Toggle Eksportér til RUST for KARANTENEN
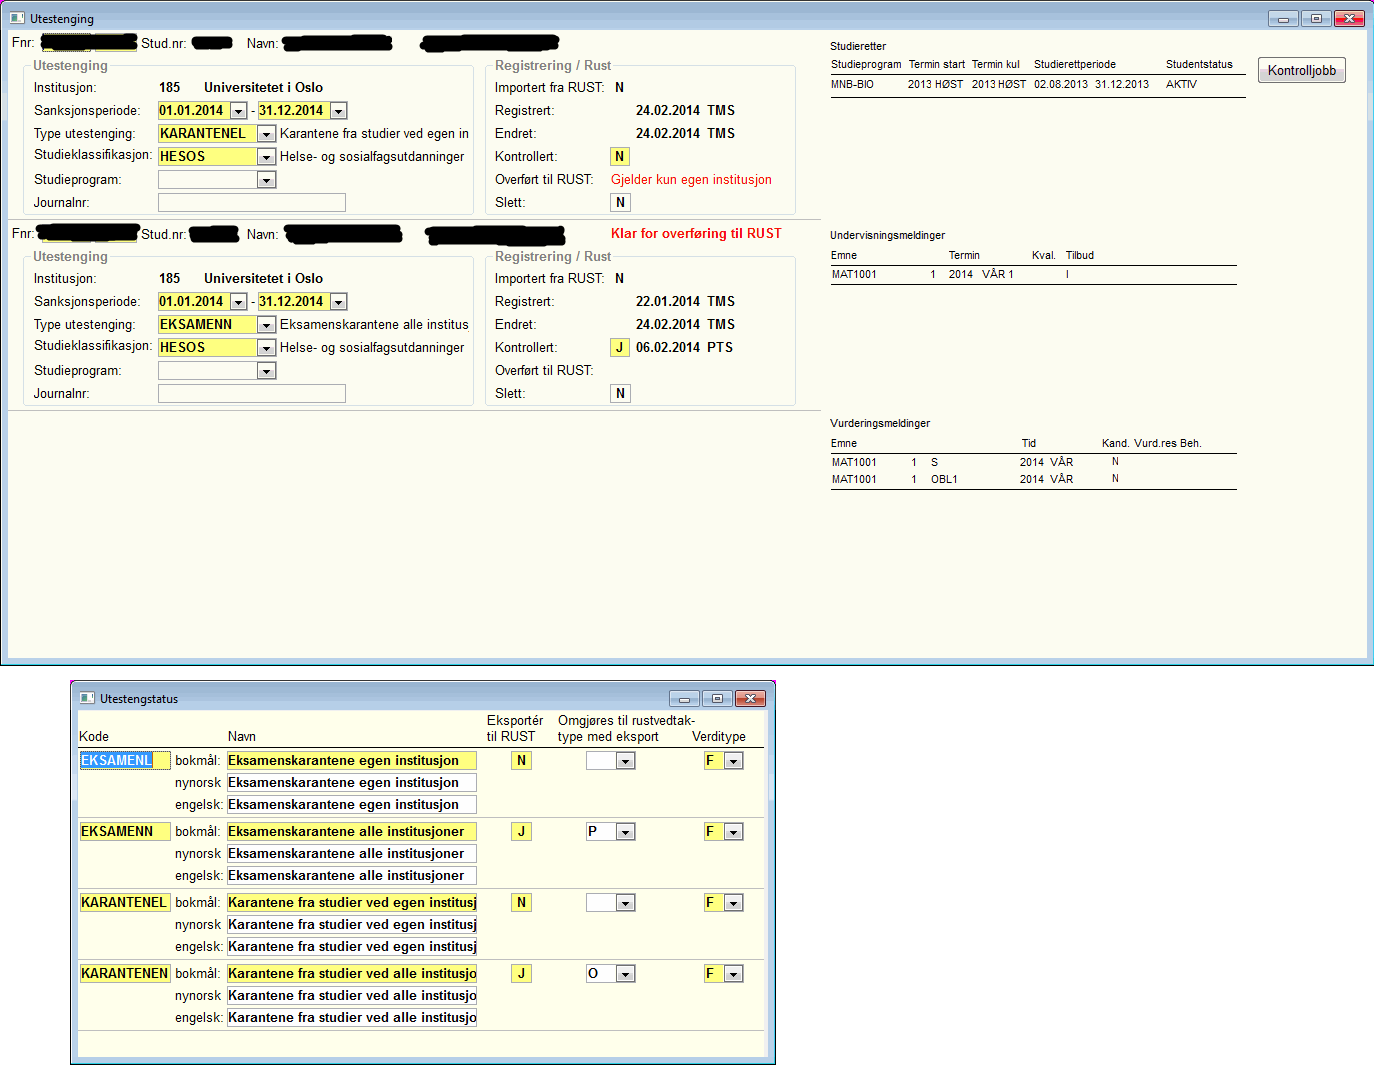Image resolution: width=1374 pixels, height=1067 pixels. pyautogui.click(x=521, y=974)
